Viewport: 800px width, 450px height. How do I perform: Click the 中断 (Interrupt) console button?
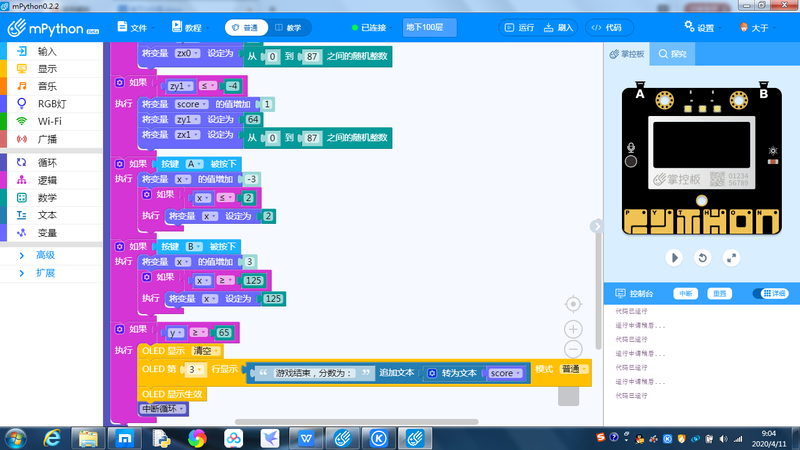point(685,293)
